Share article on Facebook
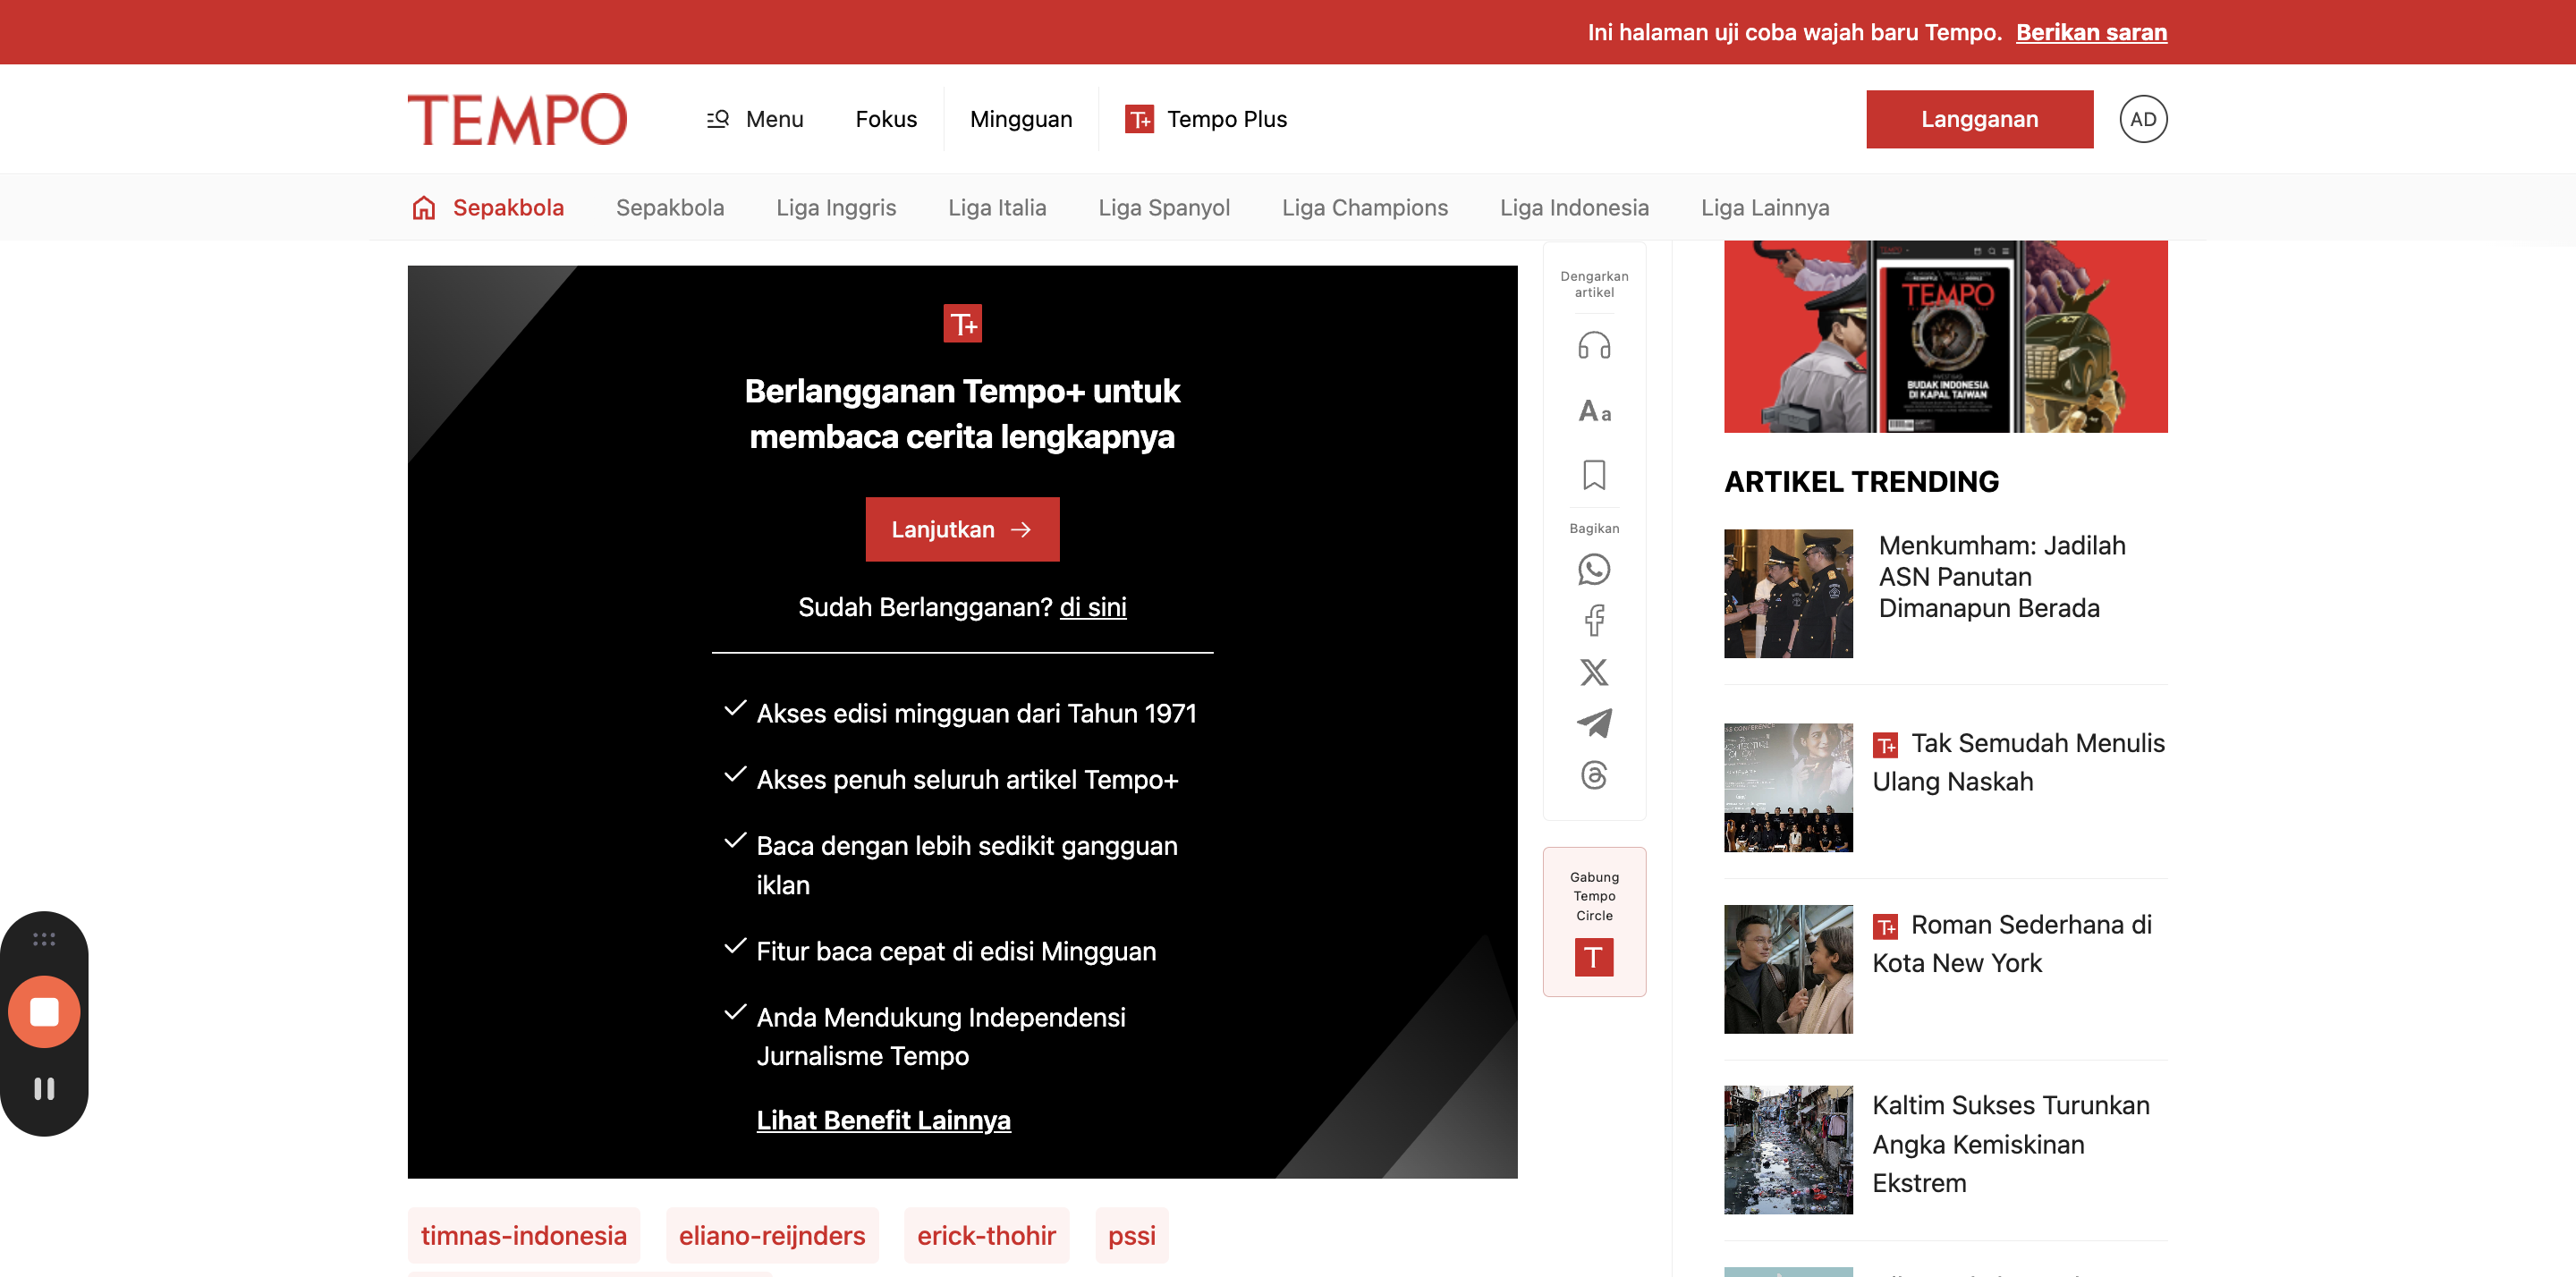The image size is (2576, 1277). pyautogui.click(x=1594, y=620)
